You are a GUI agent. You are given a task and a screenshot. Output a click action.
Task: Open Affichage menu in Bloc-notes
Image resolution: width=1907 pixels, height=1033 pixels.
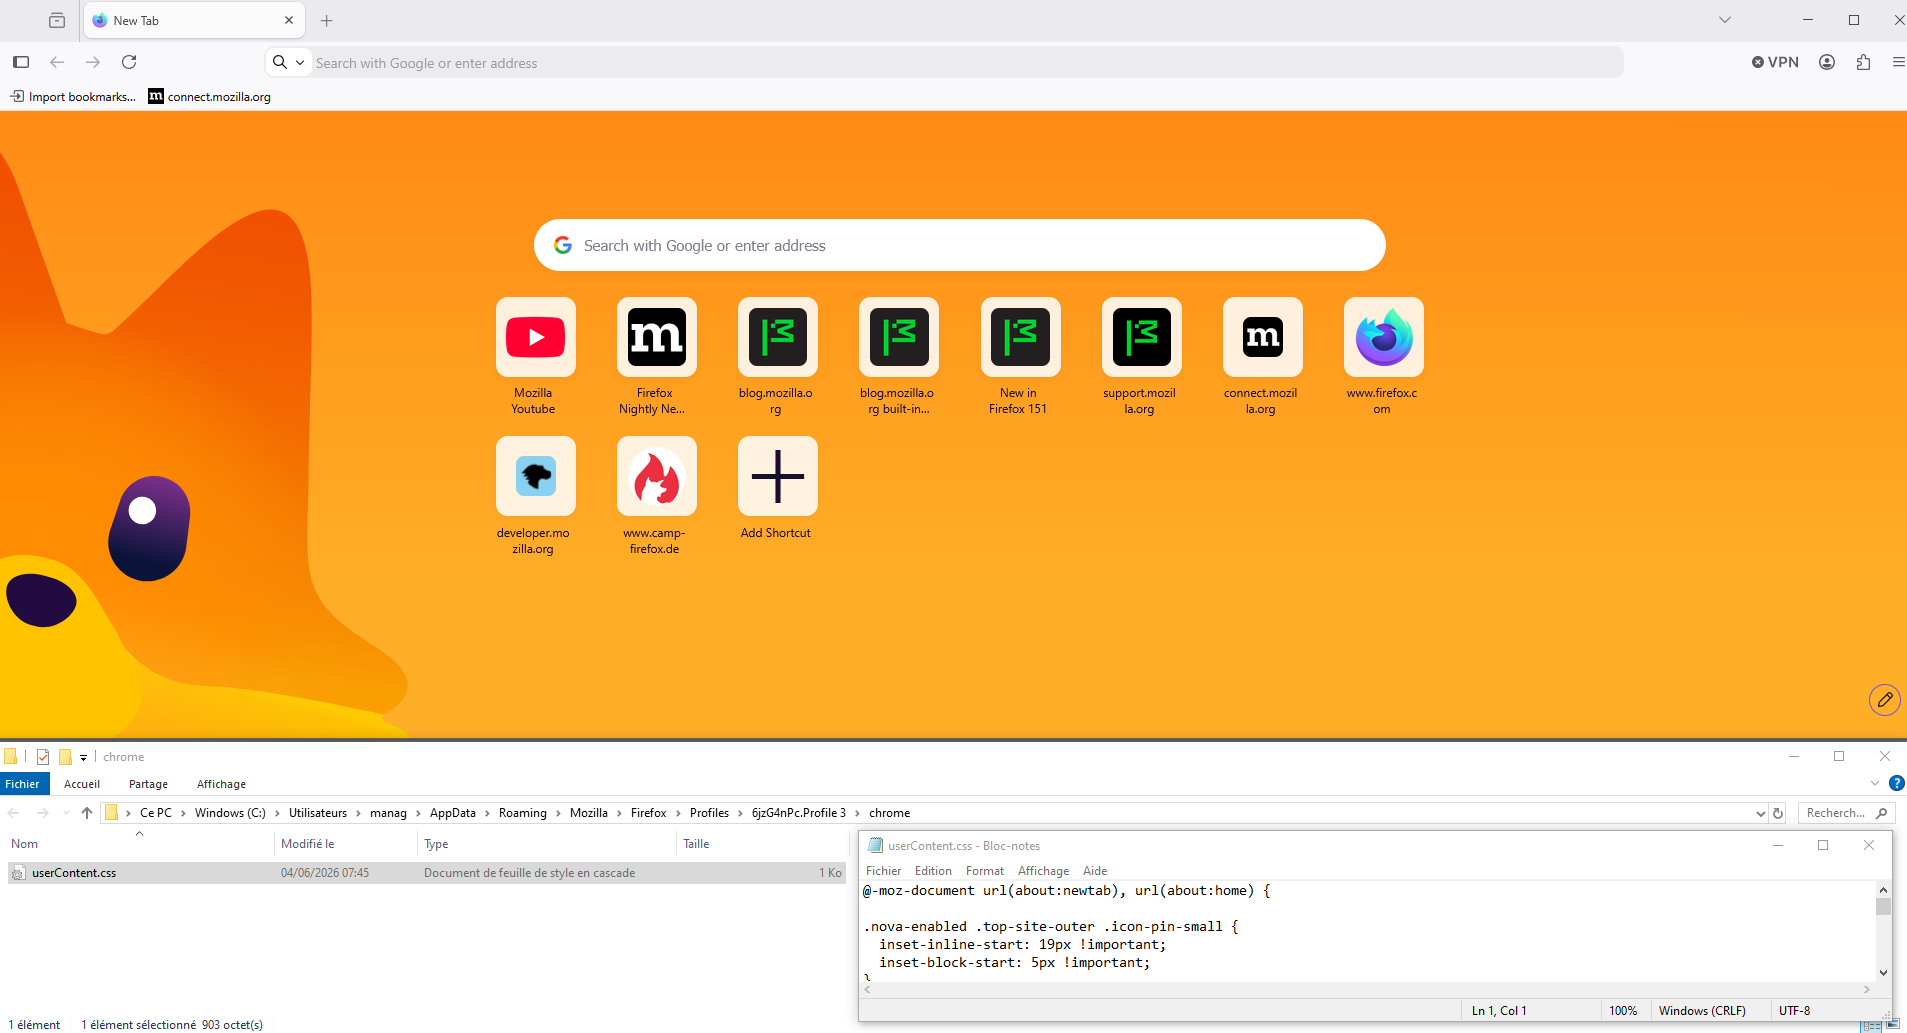point(1043,871)
